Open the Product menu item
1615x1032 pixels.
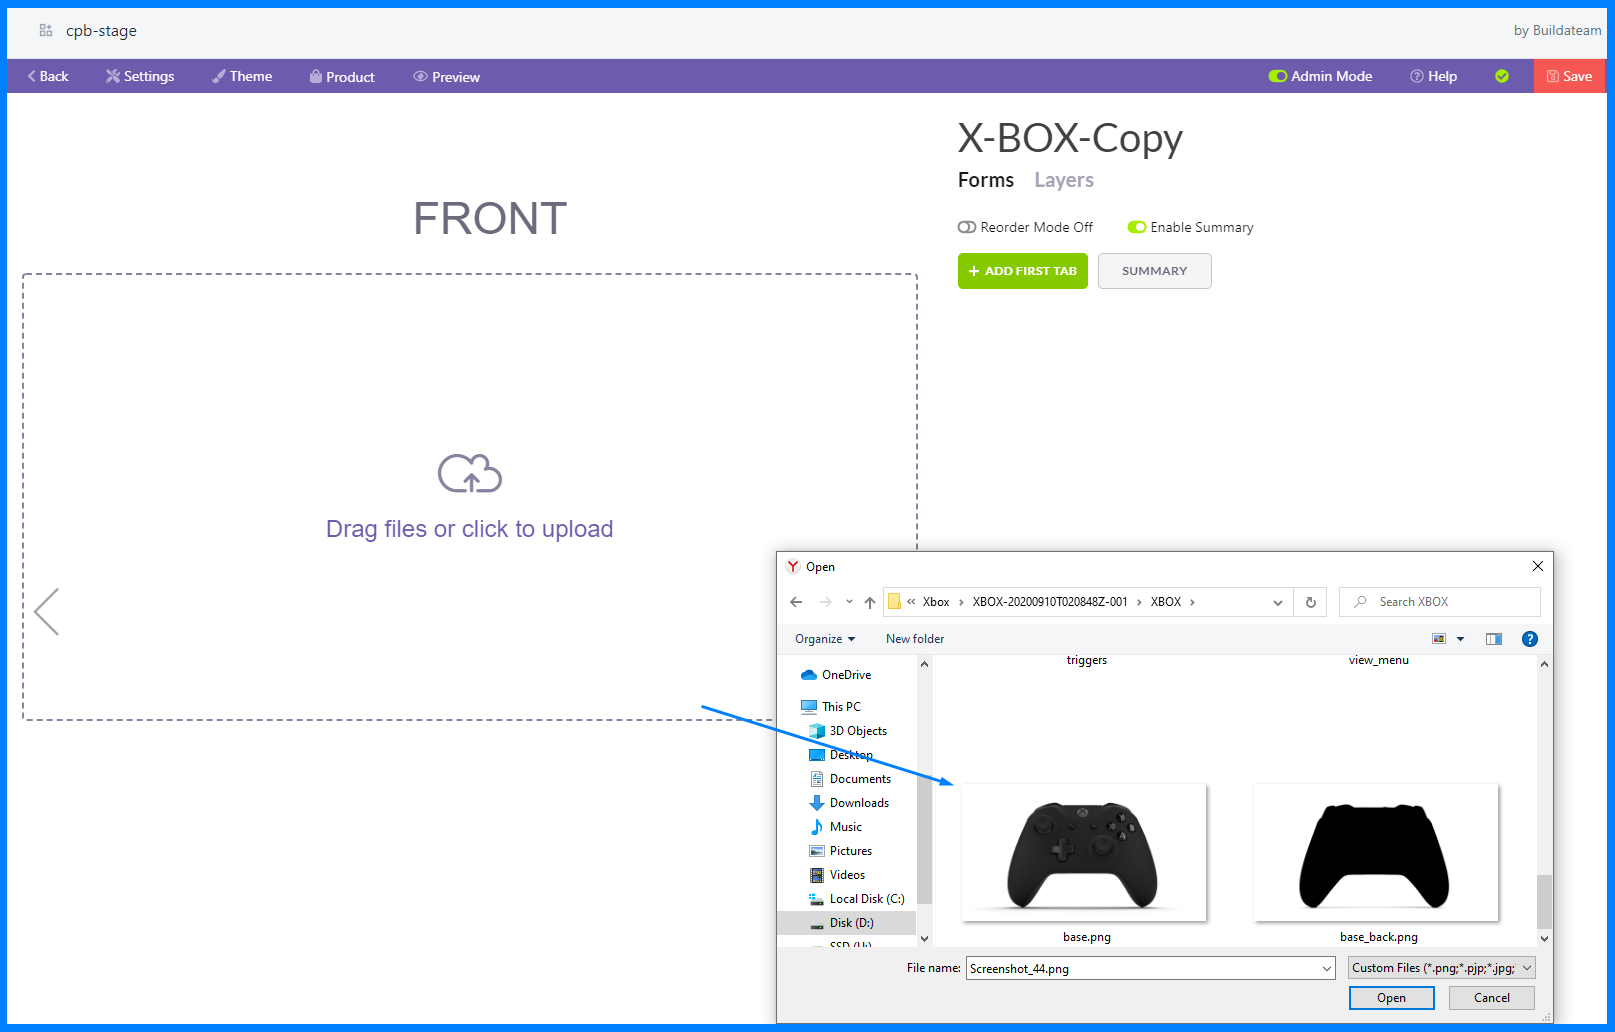click(342, 77)
